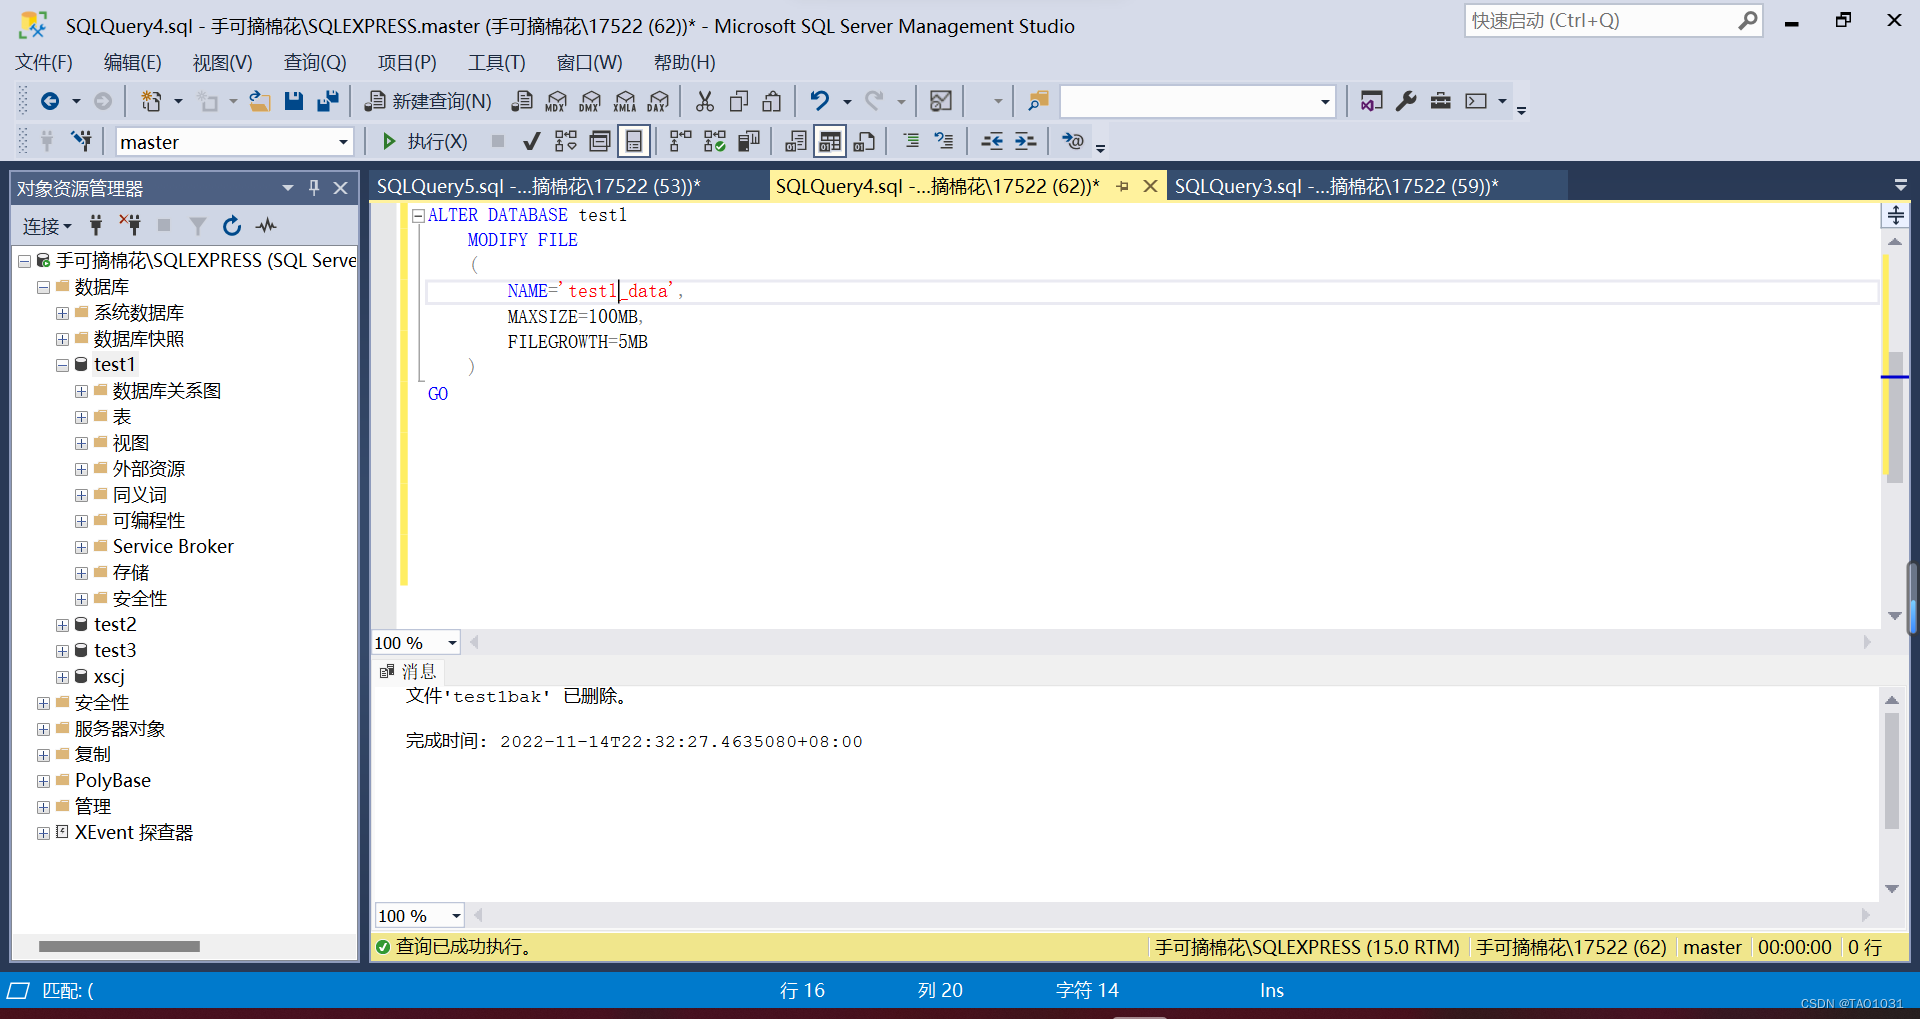
Task: Click the New Project icon
Action: coord(151,101)
